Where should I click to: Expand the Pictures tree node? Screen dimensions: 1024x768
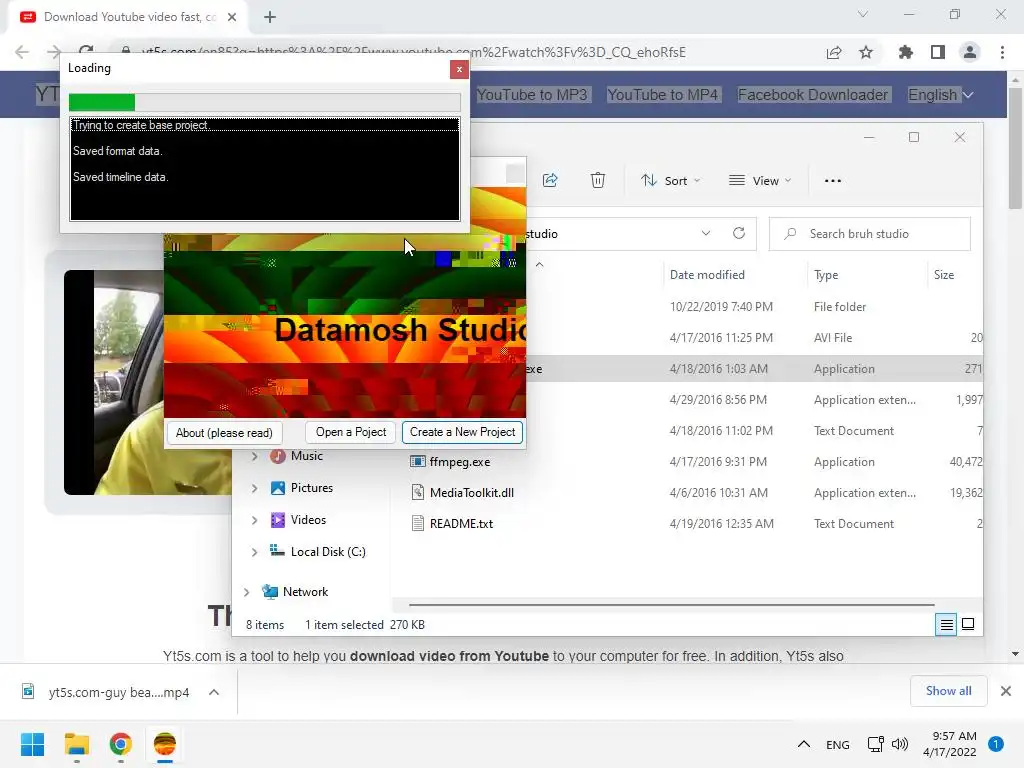[254, 488]
